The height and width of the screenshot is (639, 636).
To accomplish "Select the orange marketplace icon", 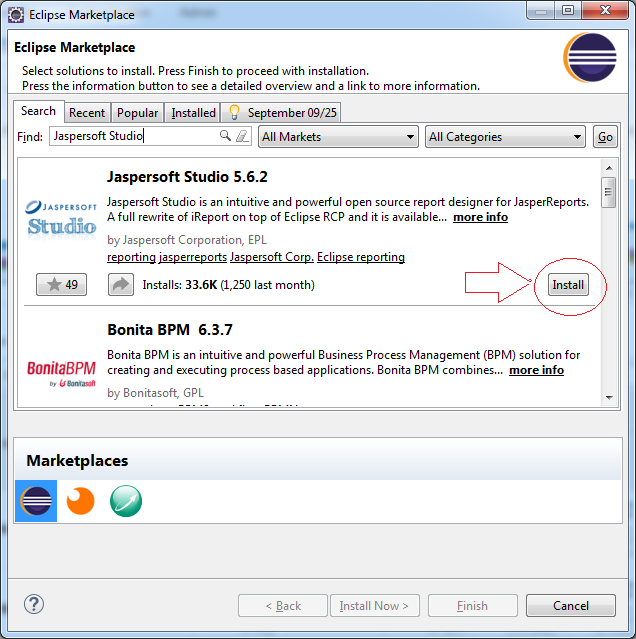I will coord(80,501).
